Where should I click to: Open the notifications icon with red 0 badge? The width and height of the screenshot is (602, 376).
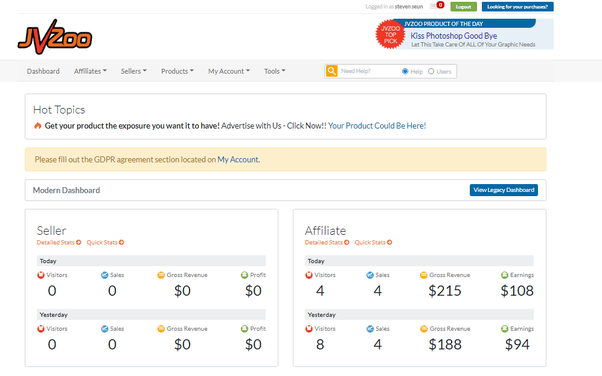[x=437, y=6]
